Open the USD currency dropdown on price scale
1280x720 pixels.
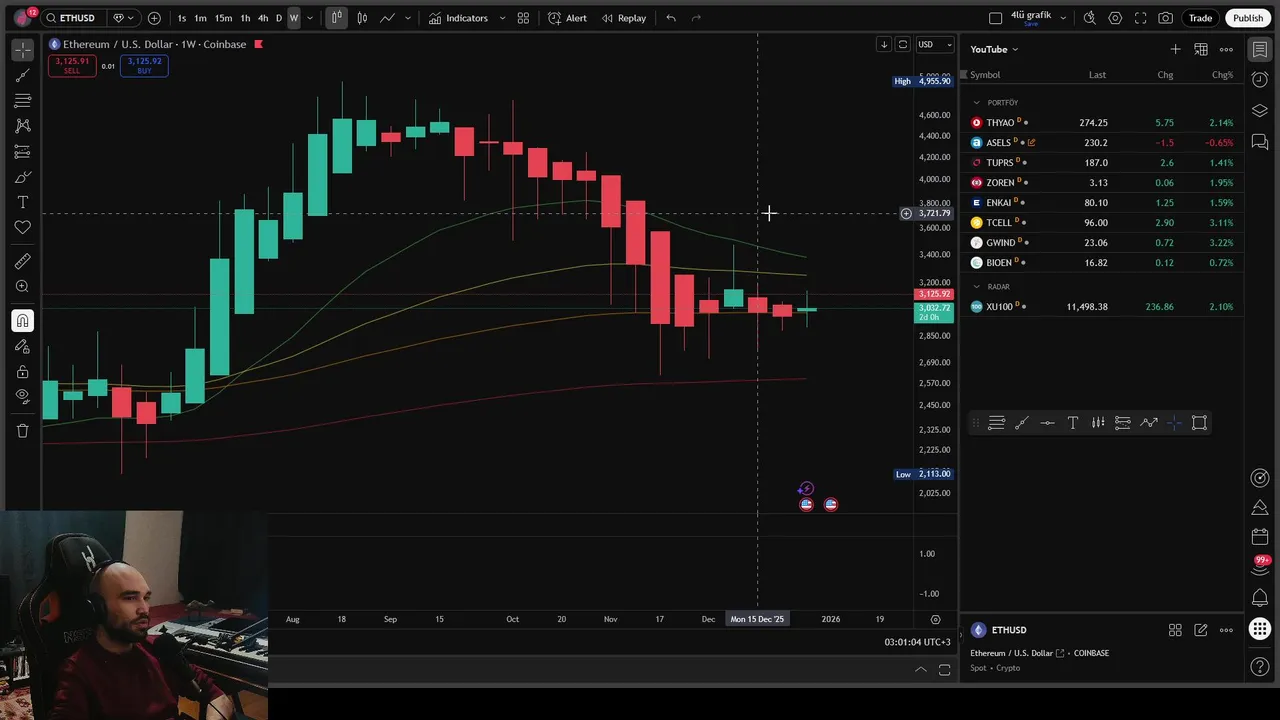pos(935,44)
